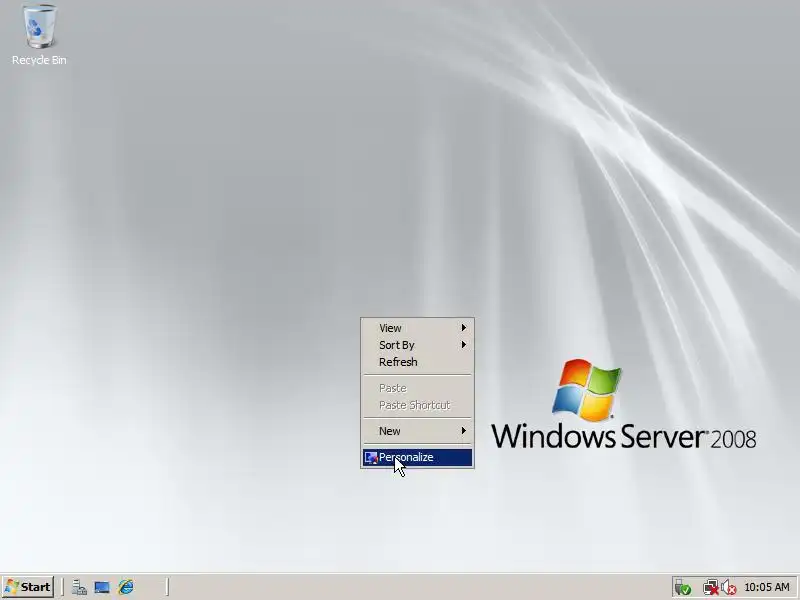Click the greyed-out Paste Shortcut entry
800x600 pixels.
(417, 405)
